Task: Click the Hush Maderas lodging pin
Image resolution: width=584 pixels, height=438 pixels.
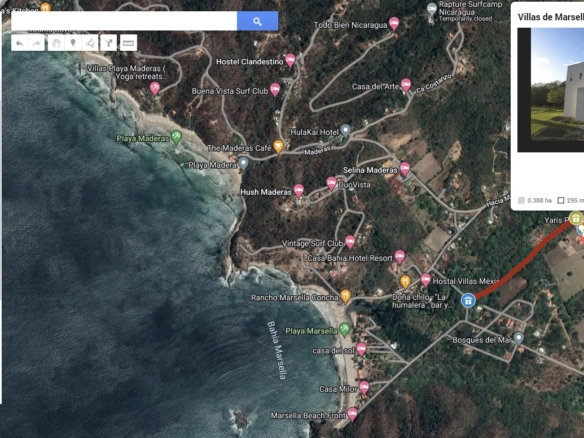Action: click(x=299, y=191)
